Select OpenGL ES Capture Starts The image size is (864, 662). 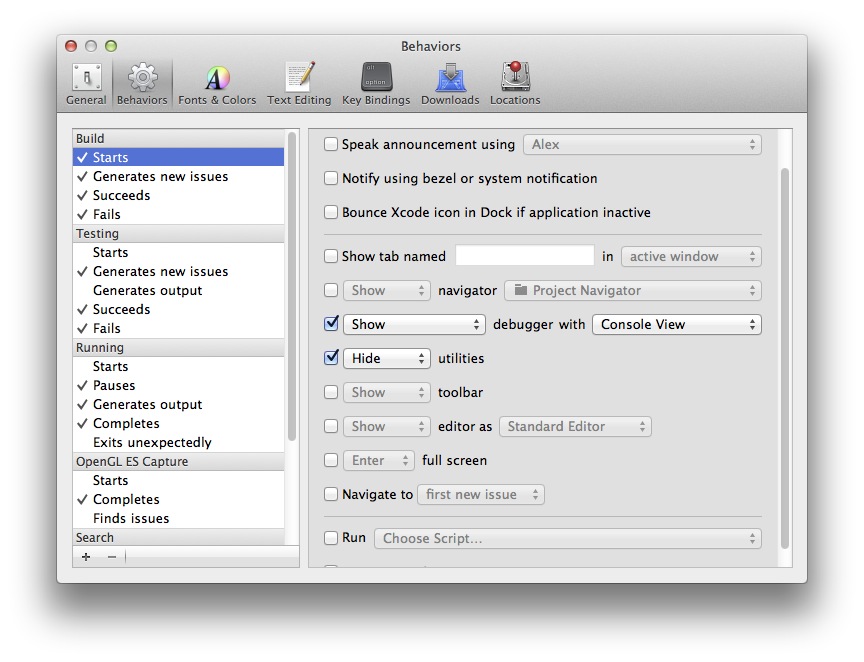point(179,481)
